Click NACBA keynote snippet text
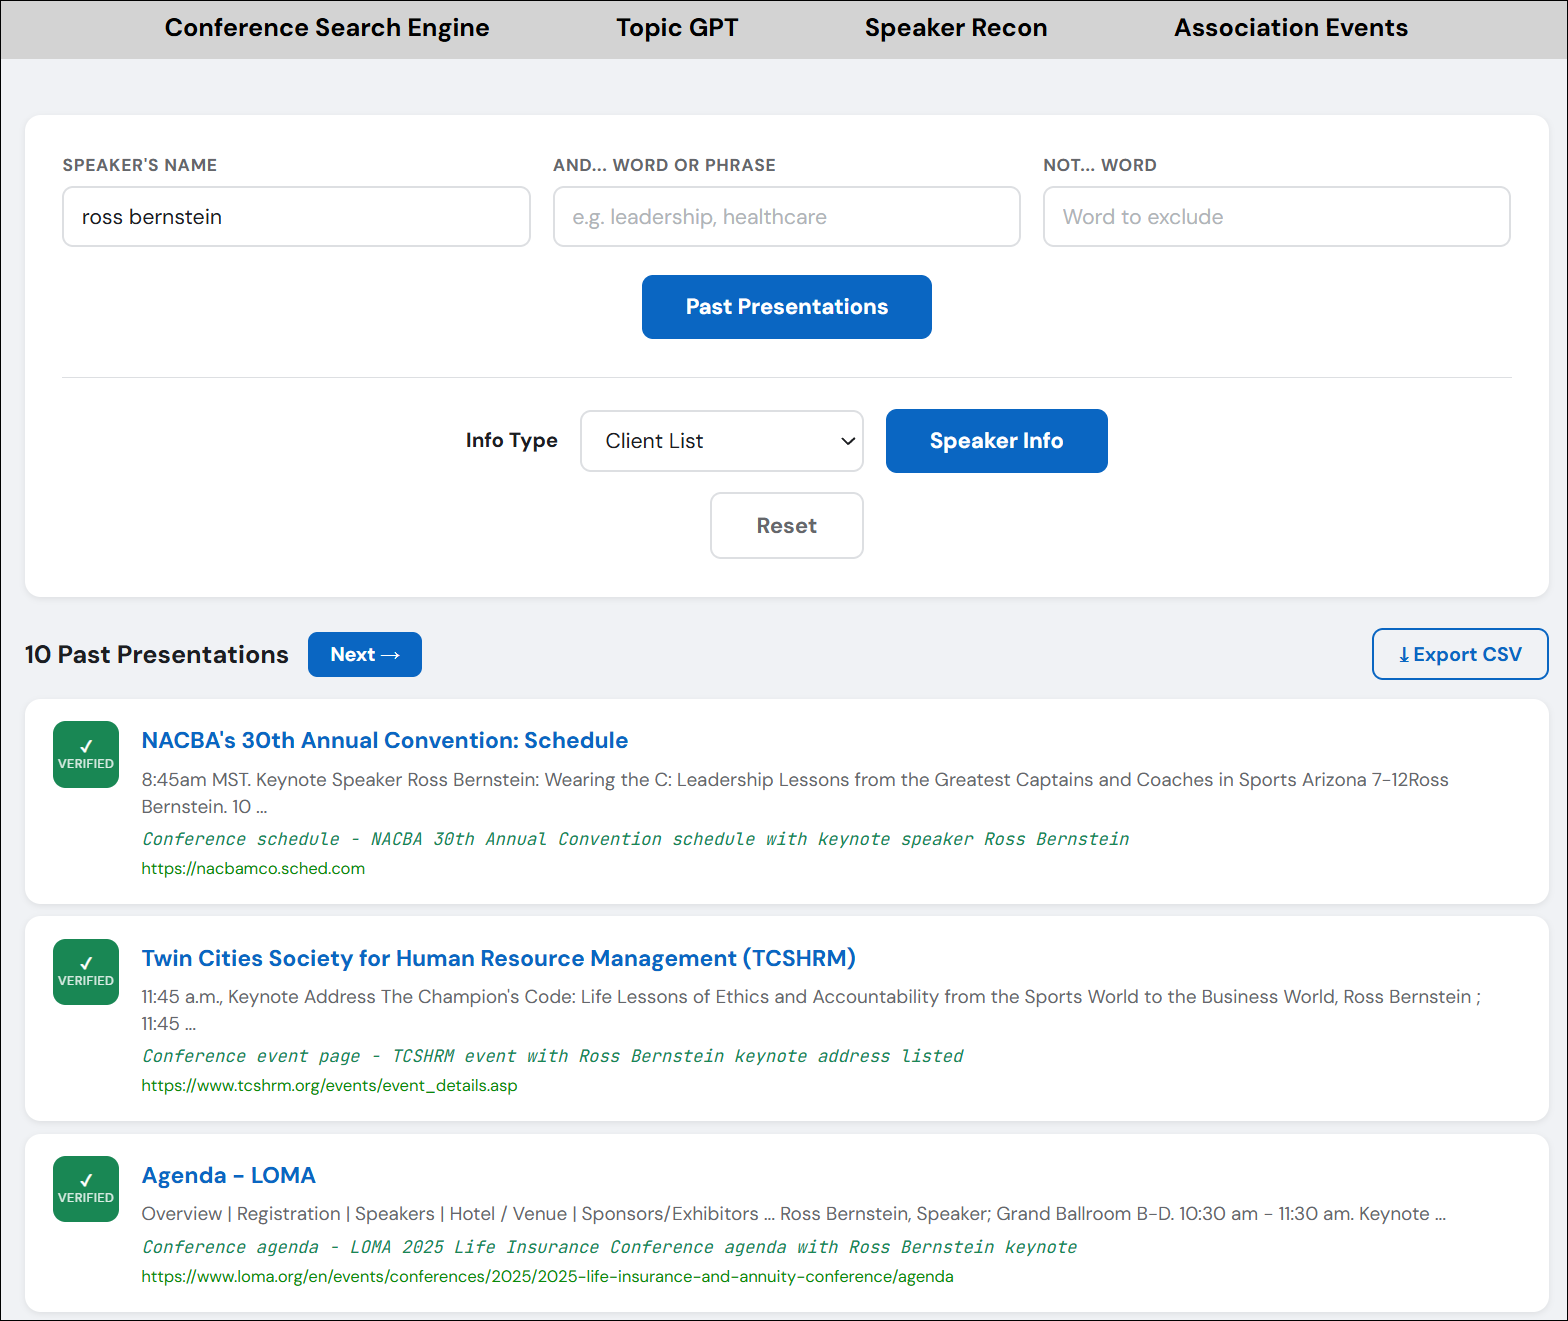The height and width of the screenshot is (1321, 1568). coord(795,793)
